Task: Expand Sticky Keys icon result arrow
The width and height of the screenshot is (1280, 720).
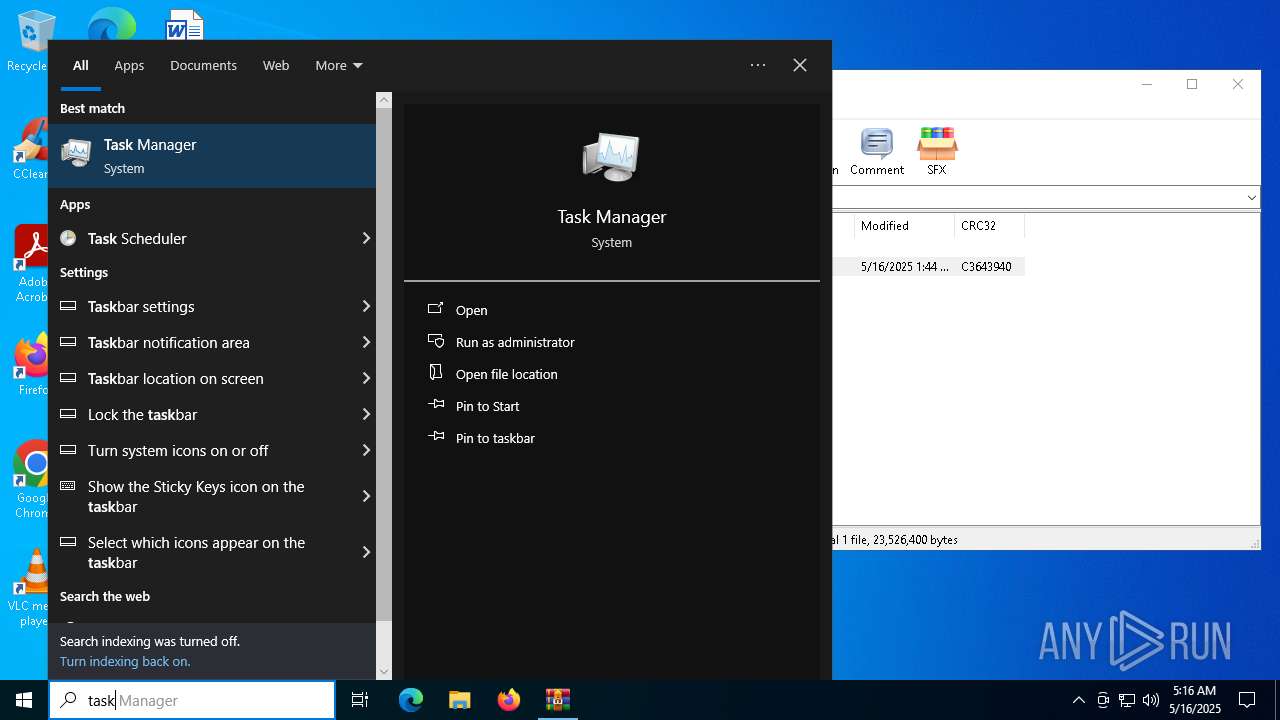Action: coord(366,496)
